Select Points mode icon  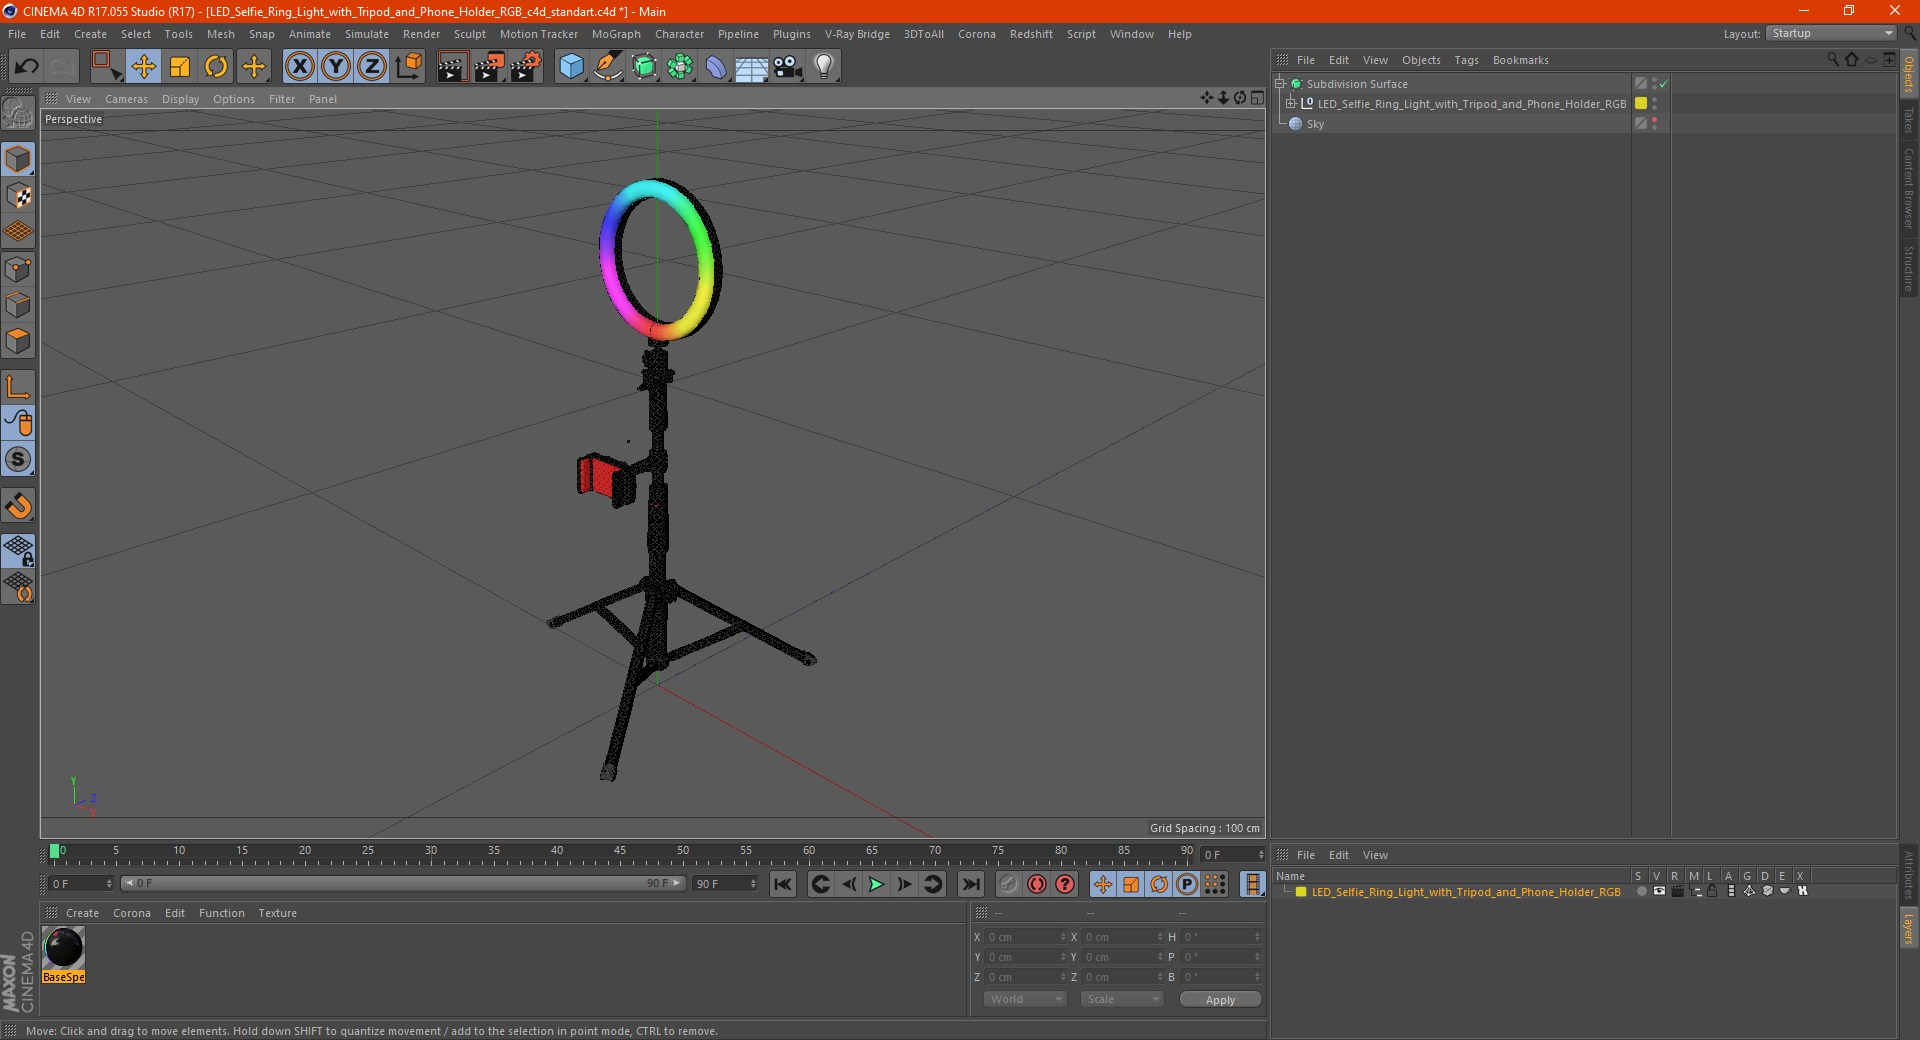(18, 269)
